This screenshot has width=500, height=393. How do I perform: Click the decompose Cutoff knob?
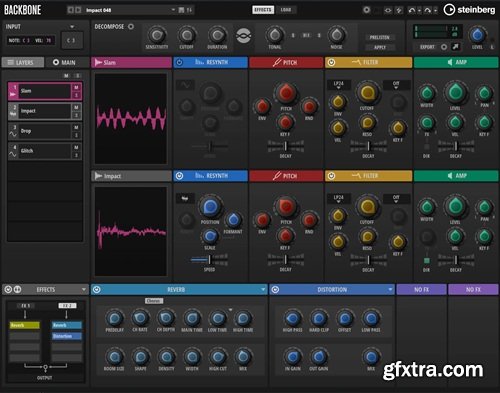[x=187, y=35]
